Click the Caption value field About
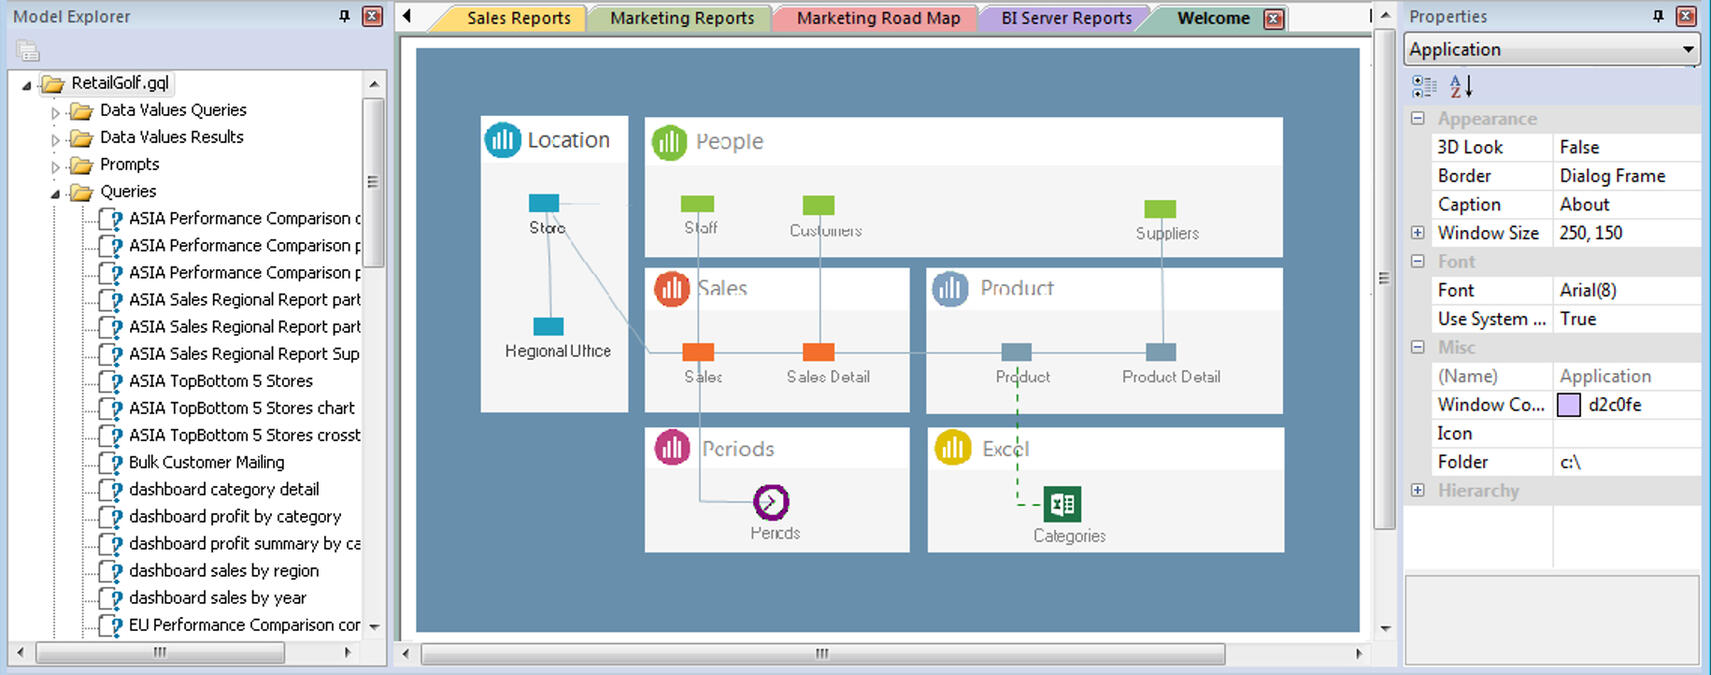The image size is (1711, 675). pyautogui.click(x=1625, y=204)
